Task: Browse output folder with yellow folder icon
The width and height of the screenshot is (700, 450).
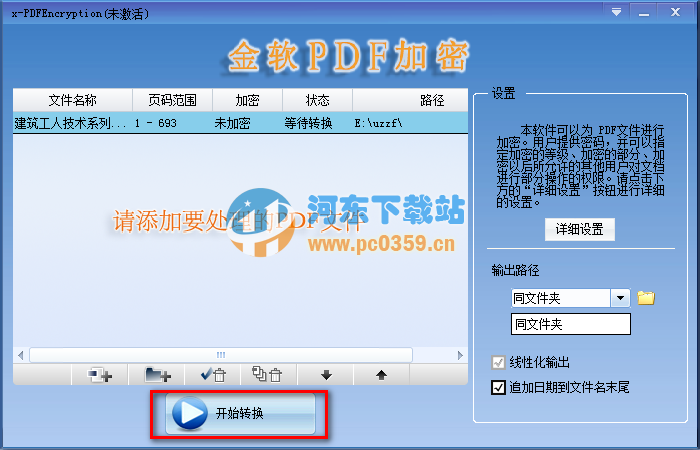Action: 646,298
